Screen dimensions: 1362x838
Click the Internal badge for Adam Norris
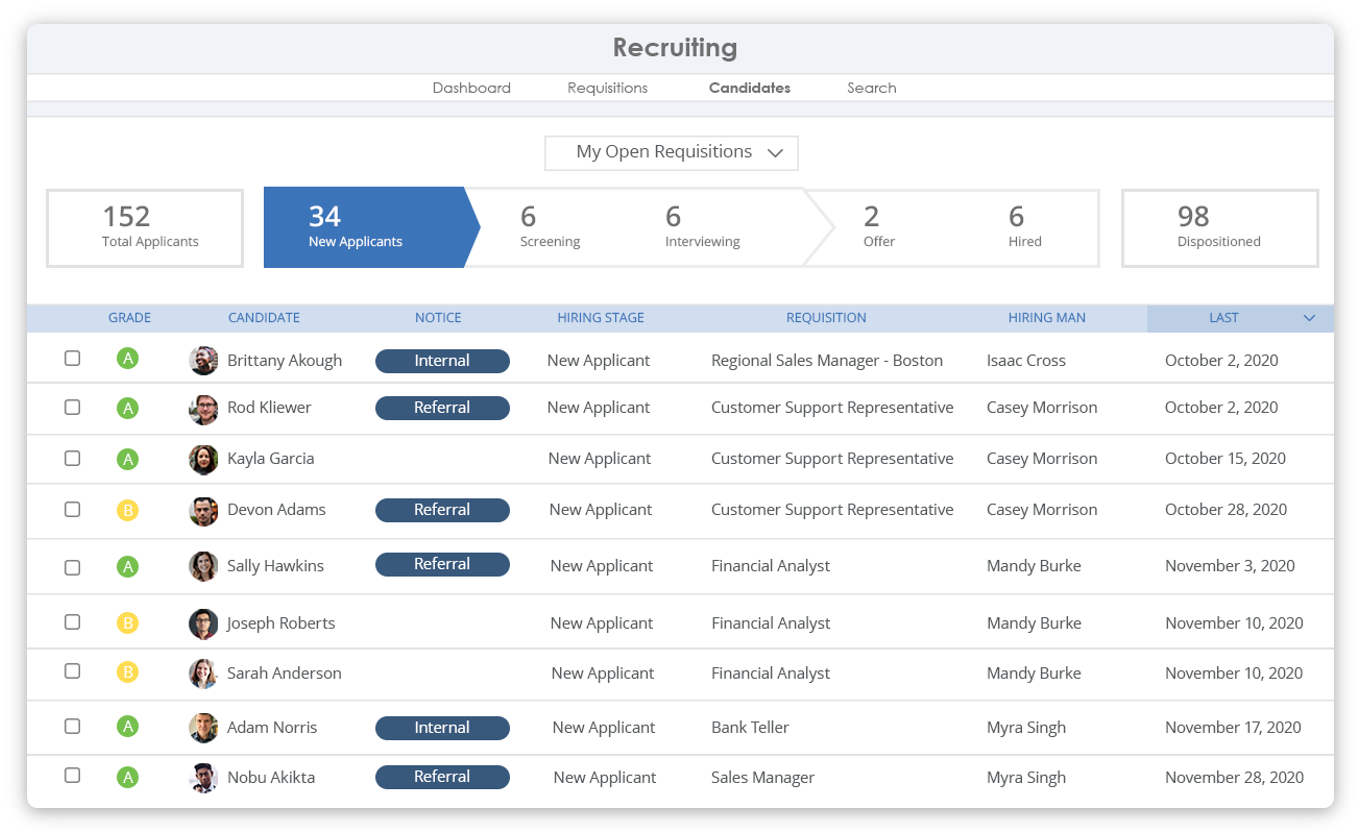pyautogui.click(x=442, y=727)
